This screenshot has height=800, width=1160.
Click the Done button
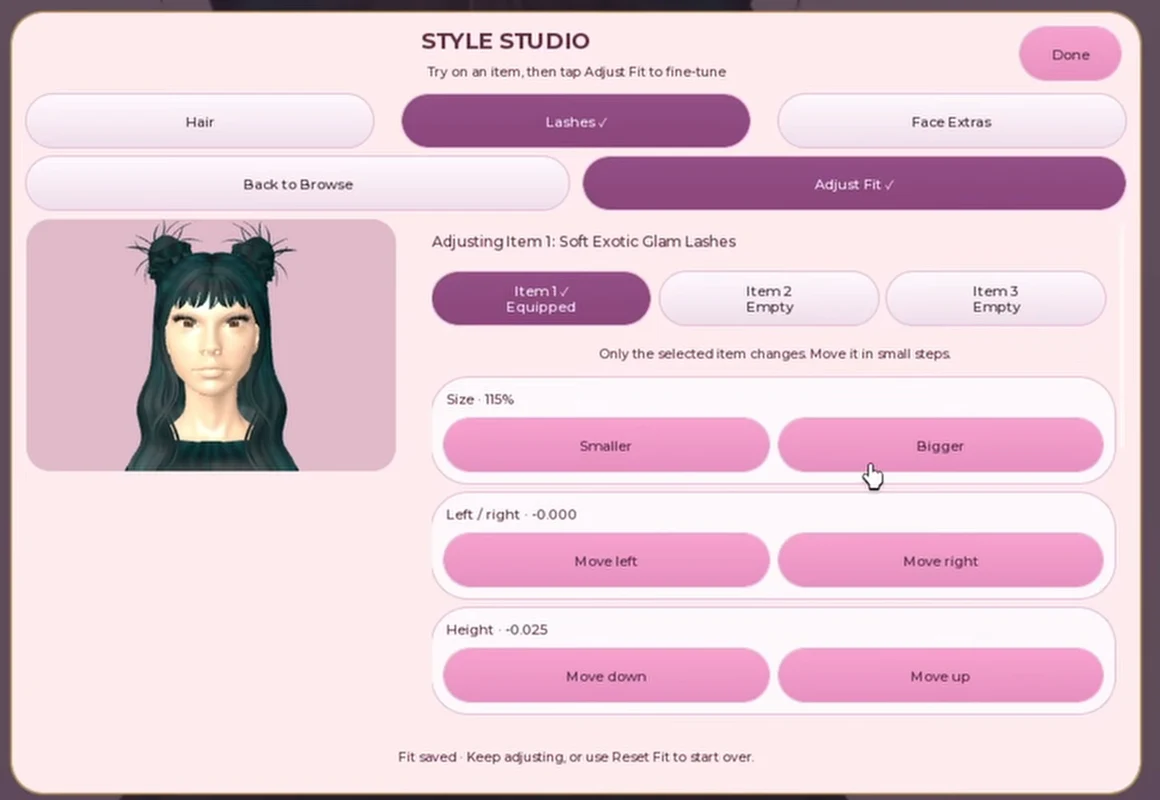tap(1070, 54)
